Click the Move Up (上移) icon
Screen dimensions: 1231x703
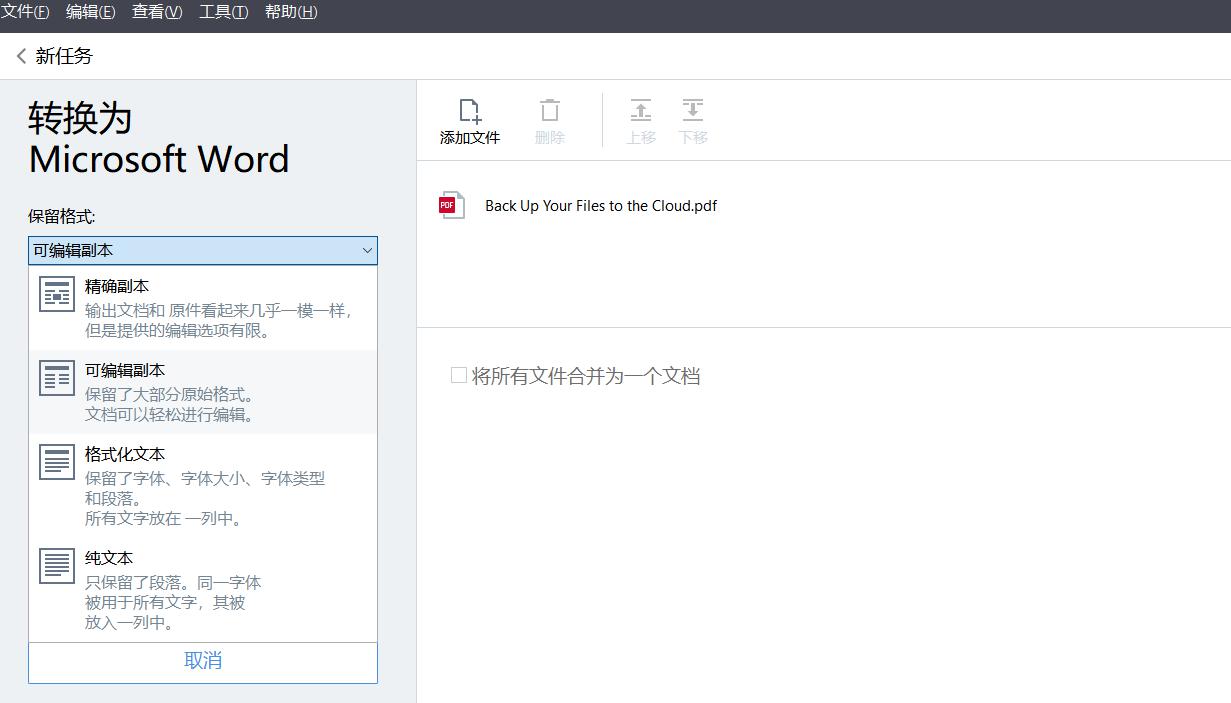(x=641, y=110)
